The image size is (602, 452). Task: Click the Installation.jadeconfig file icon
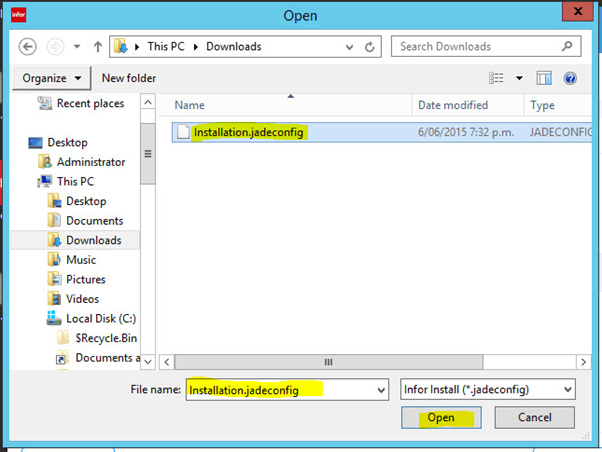point(181,132)
